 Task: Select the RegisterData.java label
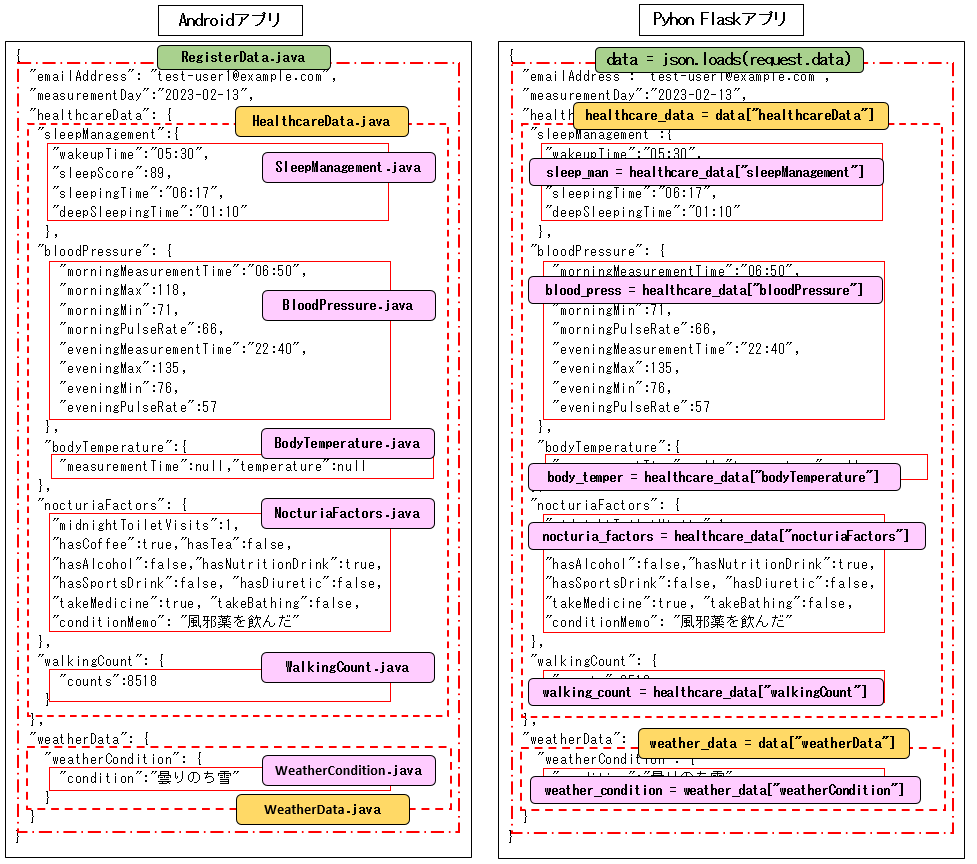pos(244,57)
